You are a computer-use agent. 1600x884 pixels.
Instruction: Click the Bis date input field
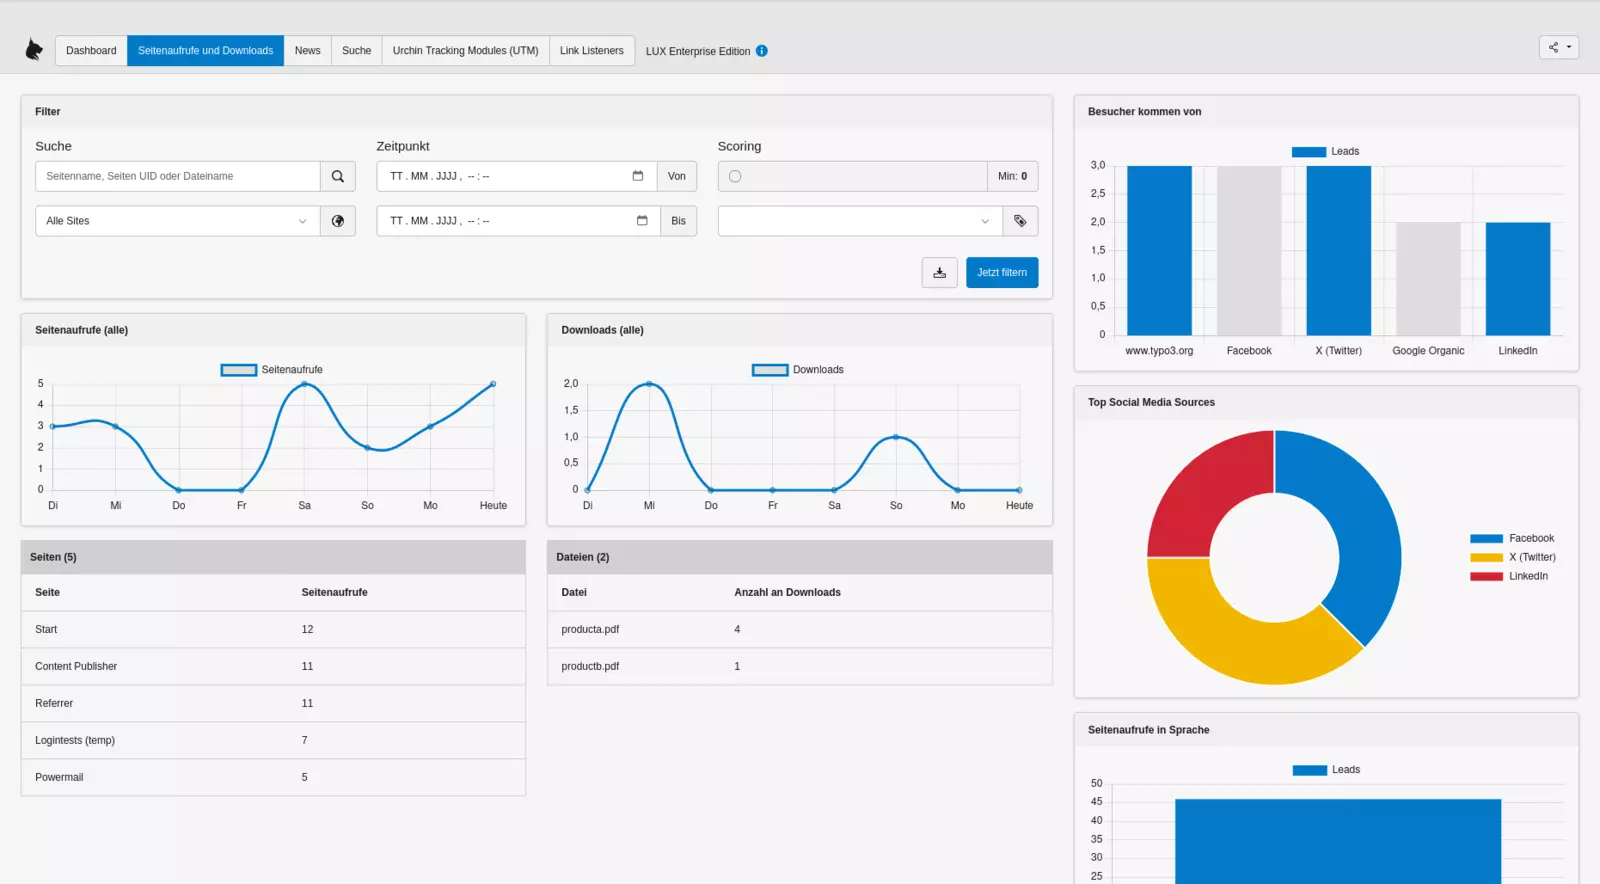pyautogui.click(x=519, y=221)
